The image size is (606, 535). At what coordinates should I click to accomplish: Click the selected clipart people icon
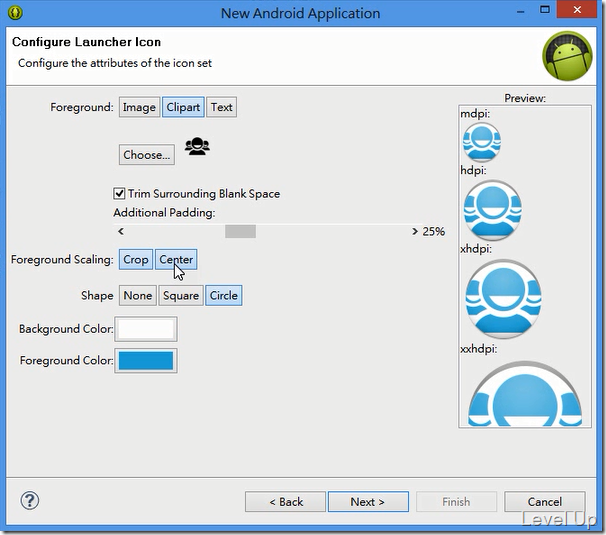click(x=197, y=147)
